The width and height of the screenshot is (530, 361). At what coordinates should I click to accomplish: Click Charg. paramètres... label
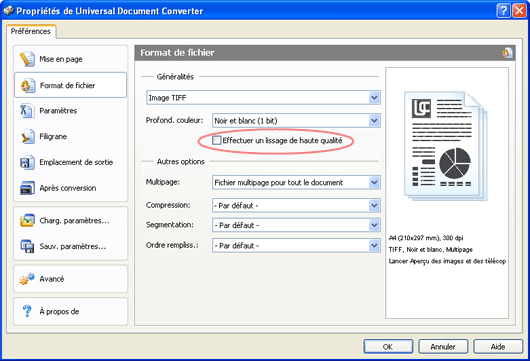(x=74, y=221)
